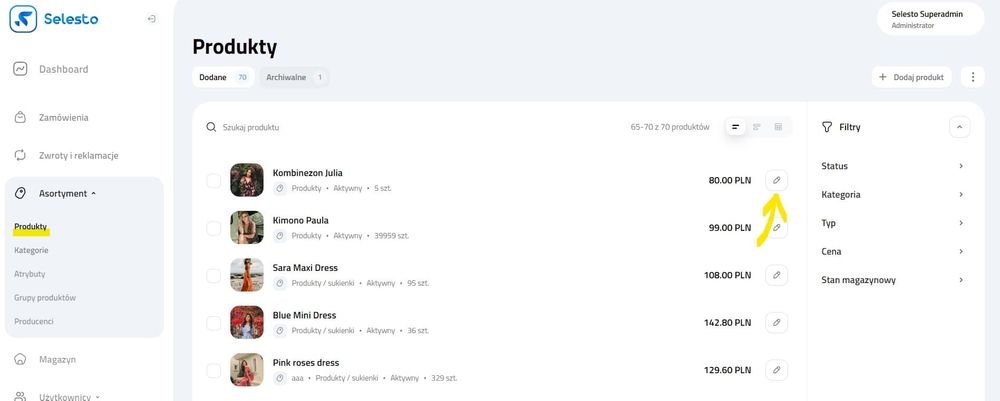
Task: Open the Dashboard section
Action: click(64, 69)
